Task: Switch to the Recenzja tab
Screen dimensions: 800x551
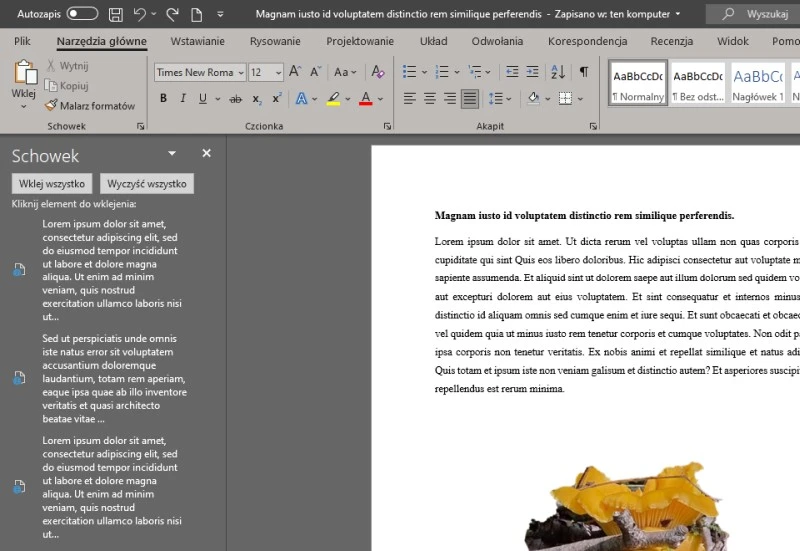Action: point(671,41)
